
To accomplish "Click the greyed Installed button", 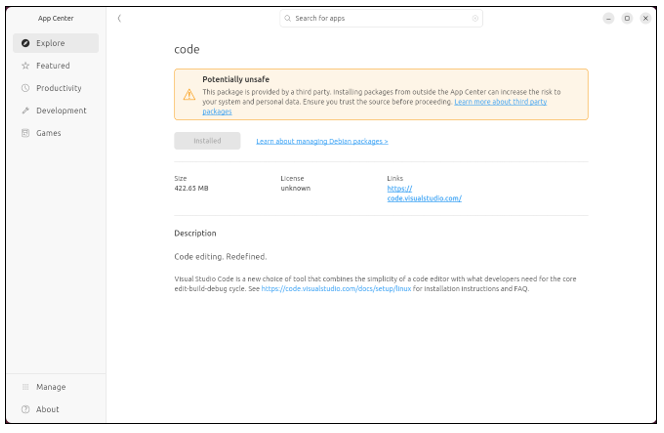I will click(207, 141).
